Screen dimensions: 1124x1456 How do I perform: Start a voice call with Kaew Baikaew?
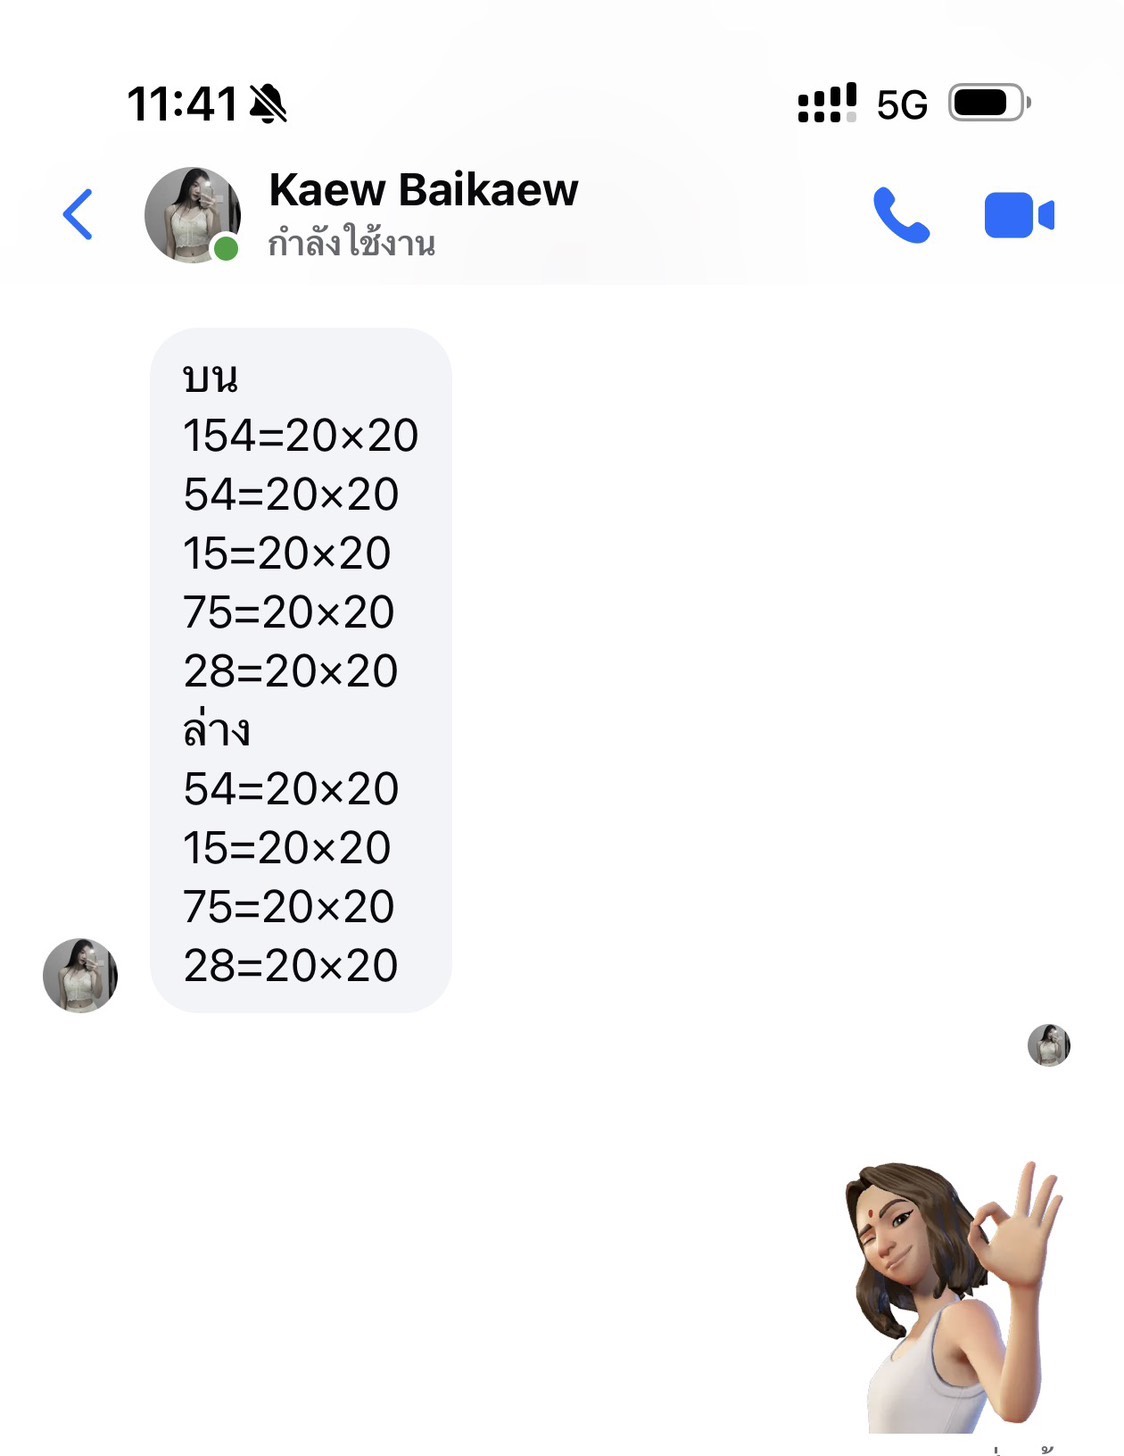901,215
